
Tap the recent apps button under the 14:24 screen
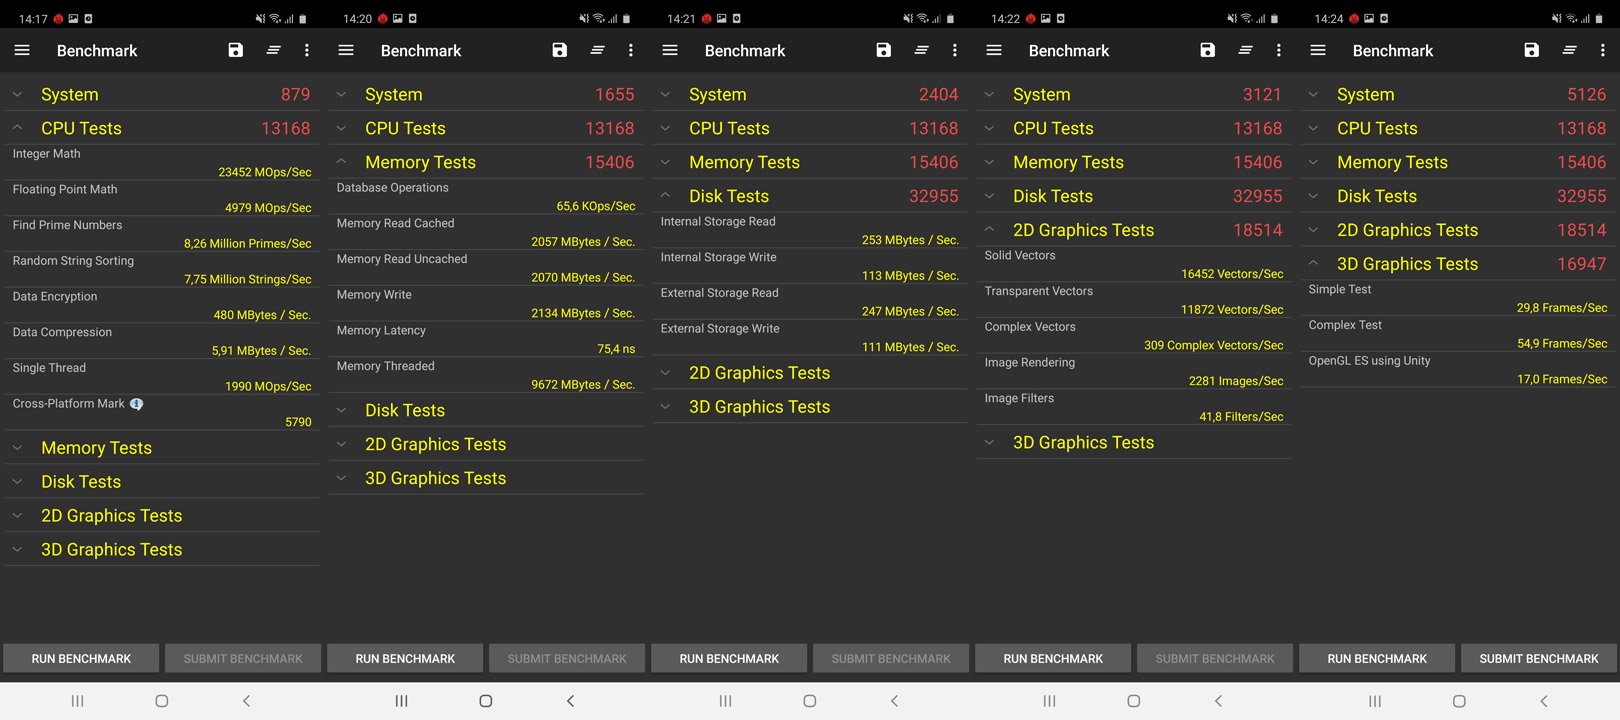(x=1375, y=701)
